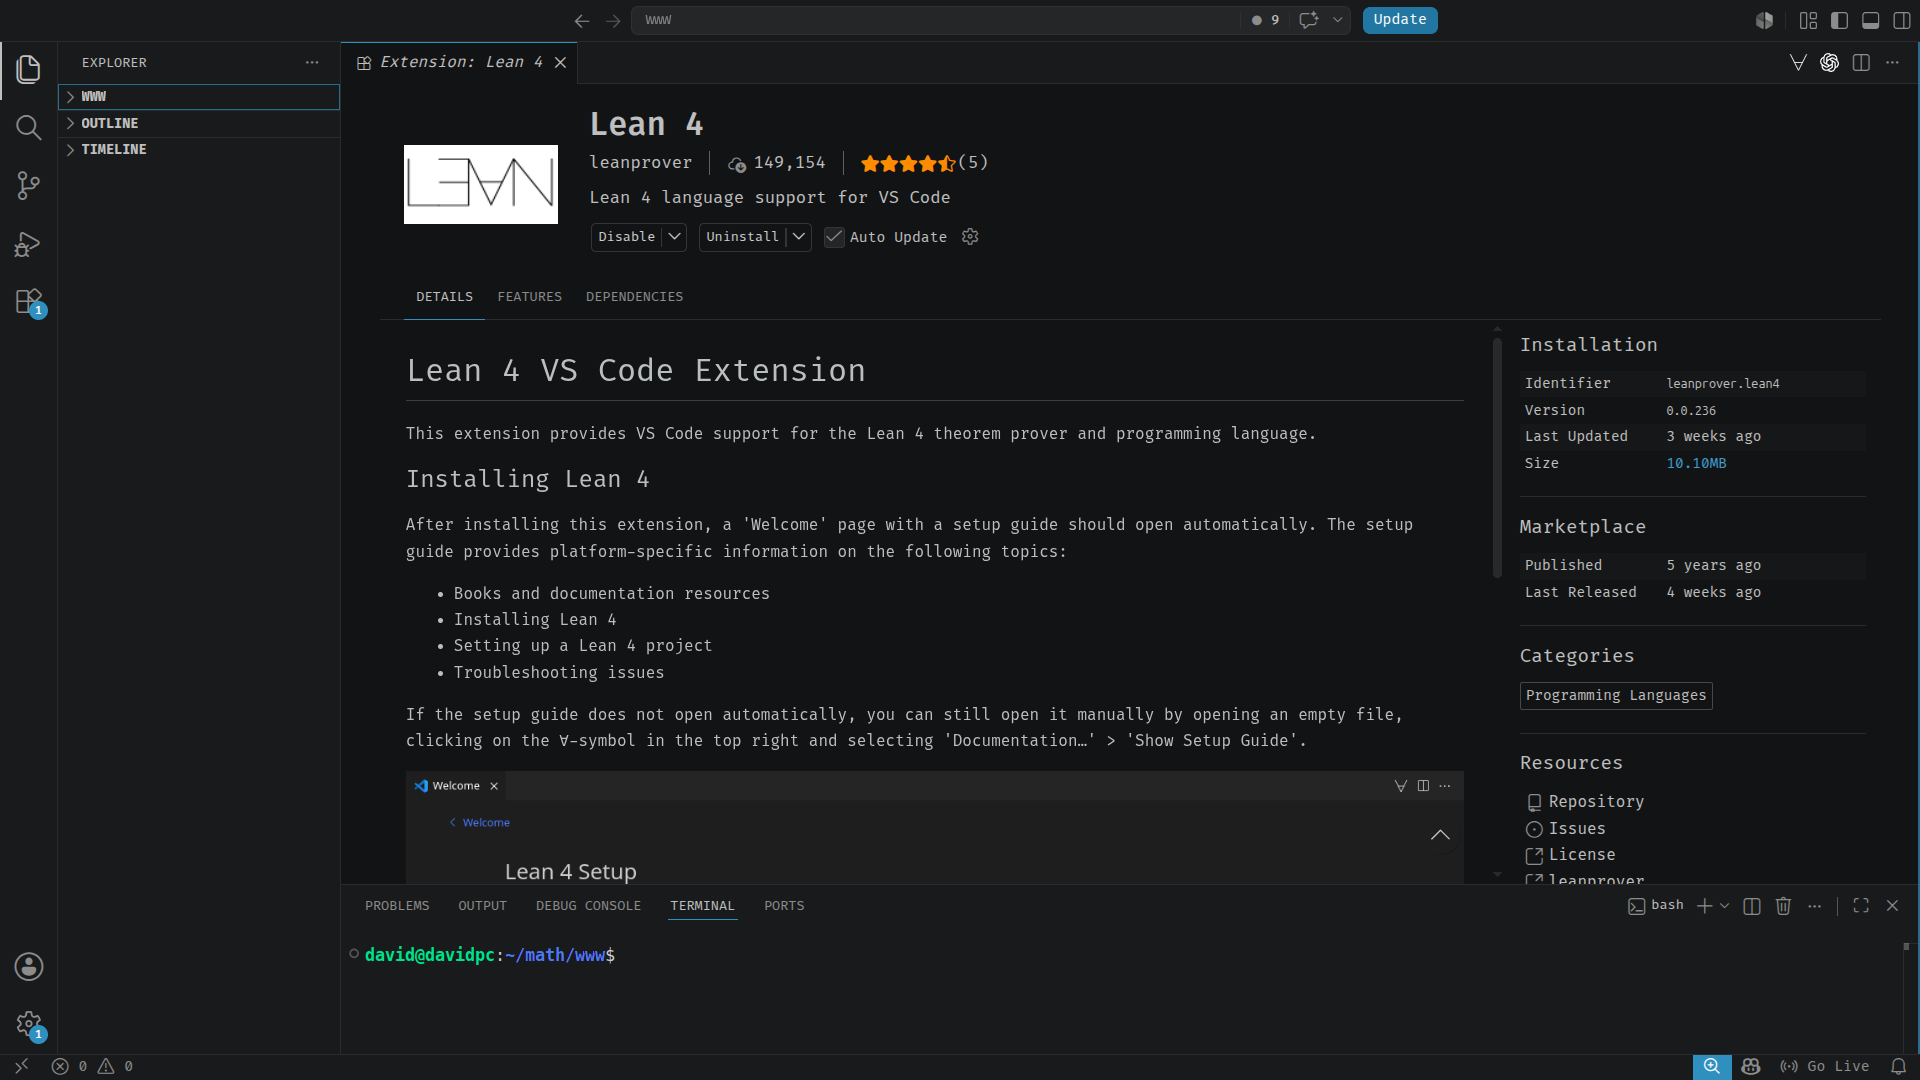Open the Extensions view in the activity bar

(x=28, y=302)
